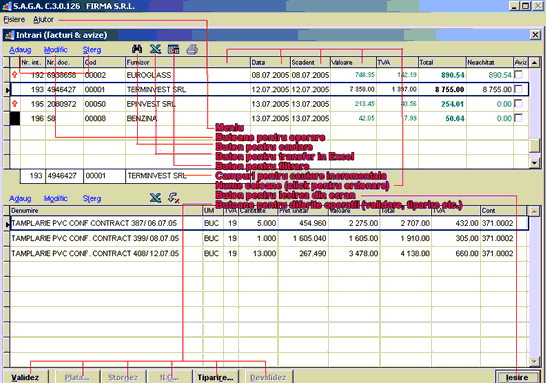This screenshot has height=383, width=546.
Task: Tick the Aviz checkbox for EUROGLASS
Action: click(x=519, y=75)
